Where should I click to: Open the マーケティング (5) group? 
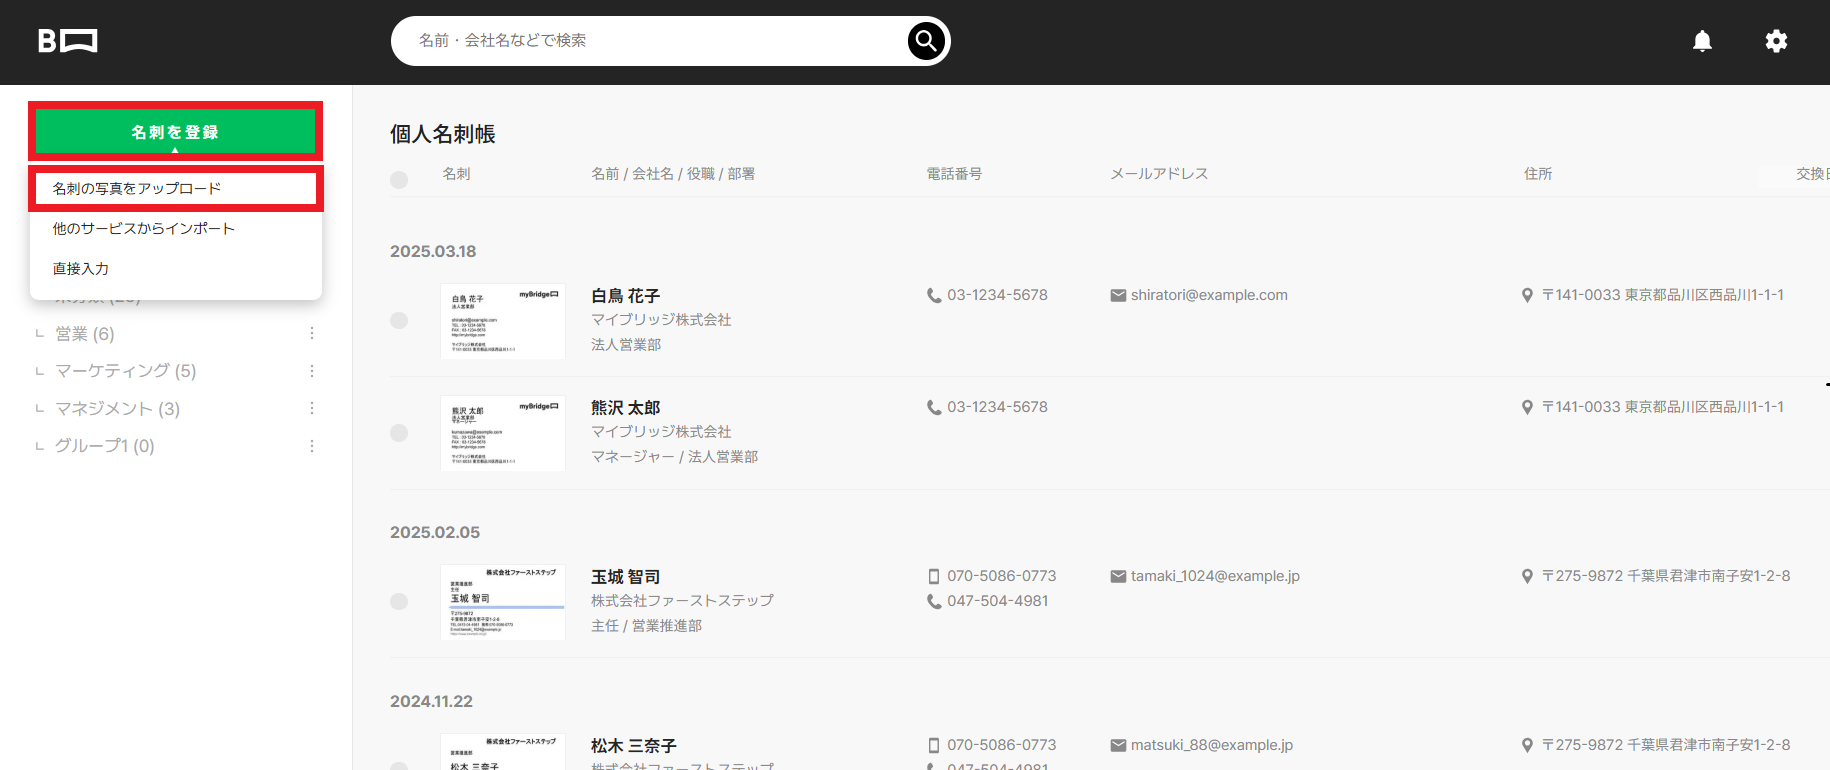126,371
